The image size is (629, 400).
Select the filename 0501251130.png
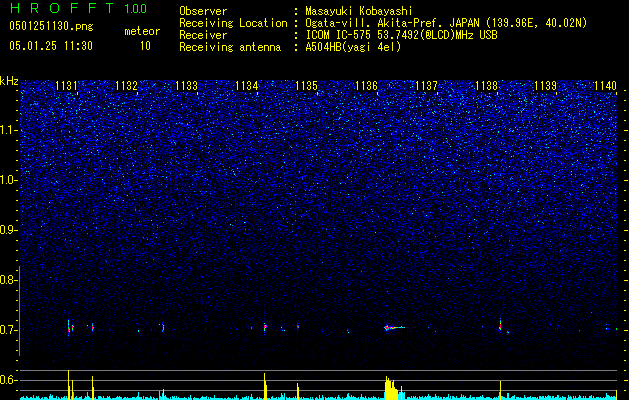click(x=51, y=27)
